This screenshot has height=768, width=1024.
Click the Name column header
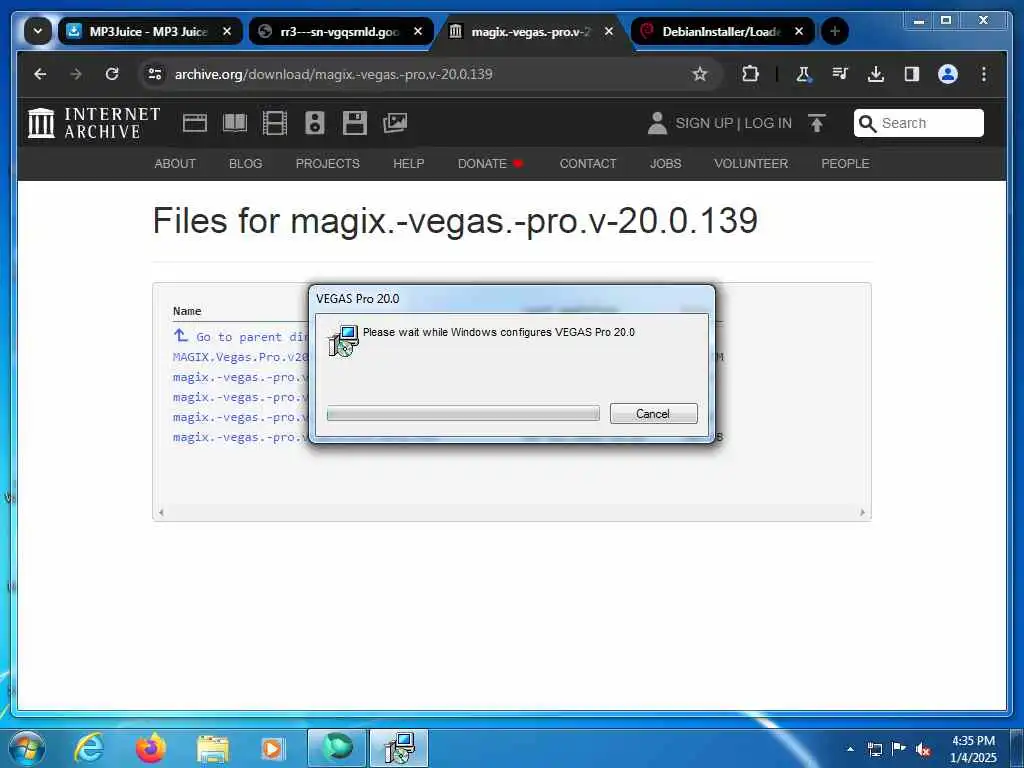[187, 311]
